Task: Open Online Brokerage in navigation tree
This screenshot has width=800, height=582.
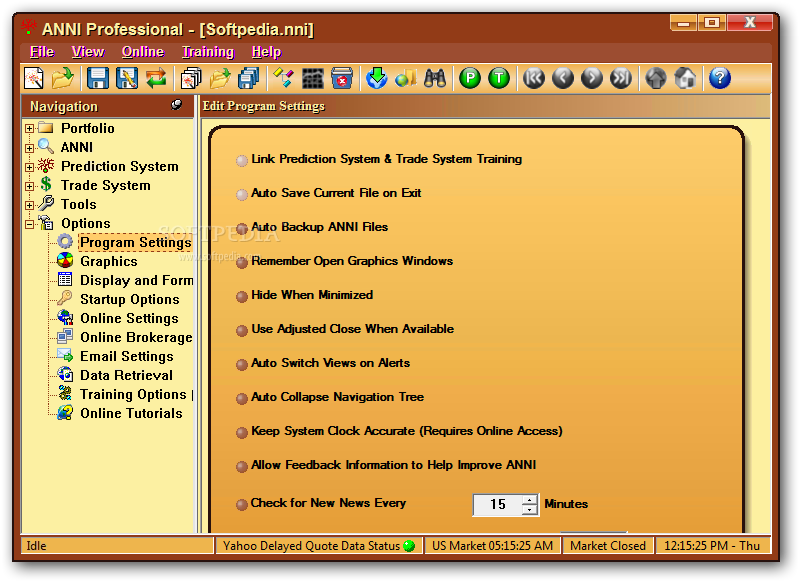Action: tap(136, 337)
